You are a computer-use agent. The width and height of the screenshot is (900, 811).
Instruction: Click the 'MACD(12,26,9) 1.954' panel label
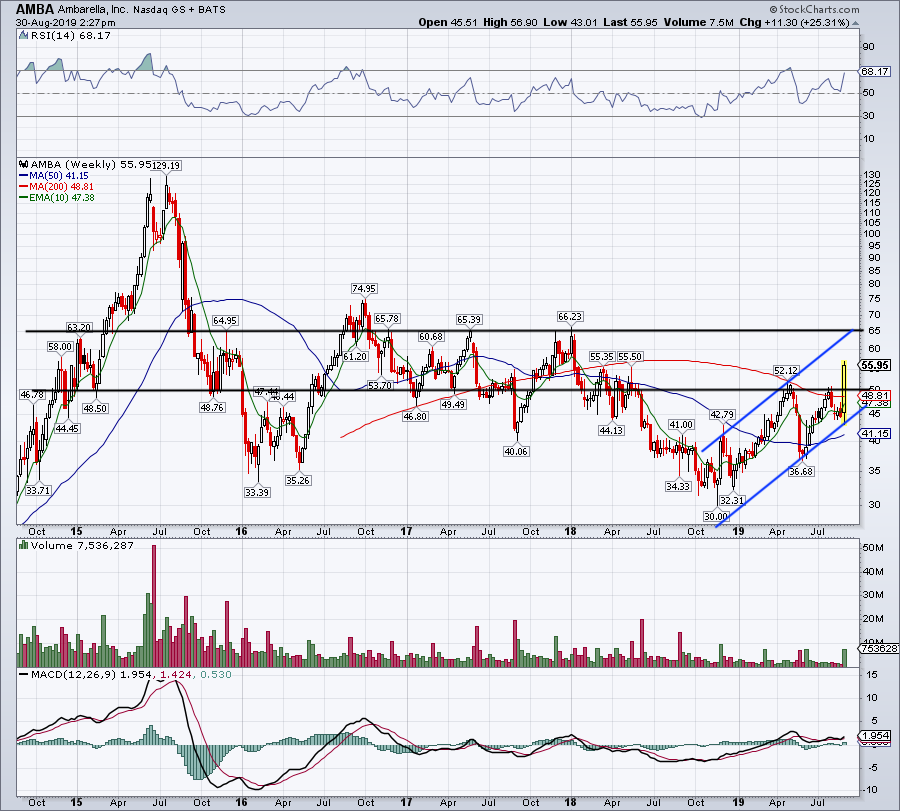click(x=92, y=674)
